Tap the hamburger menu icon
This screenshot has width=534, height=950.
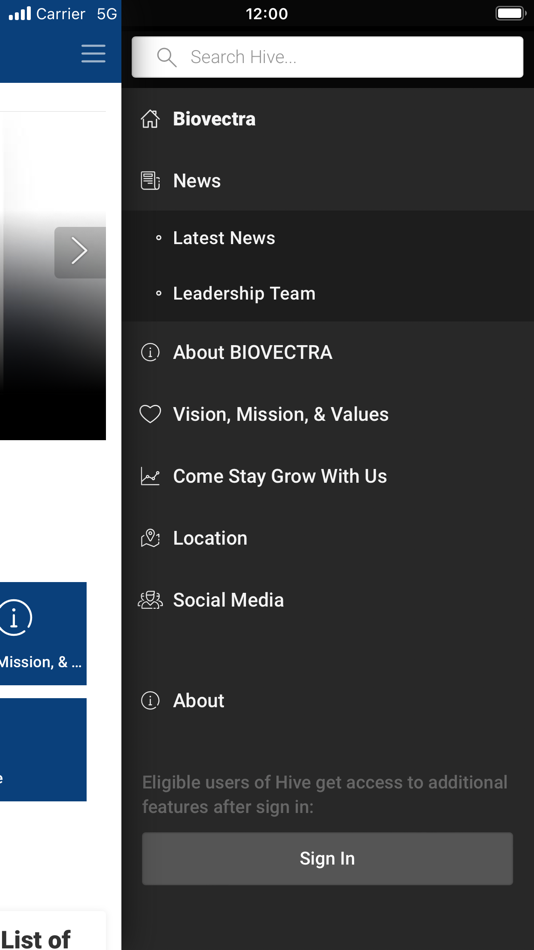coord(93,54)
